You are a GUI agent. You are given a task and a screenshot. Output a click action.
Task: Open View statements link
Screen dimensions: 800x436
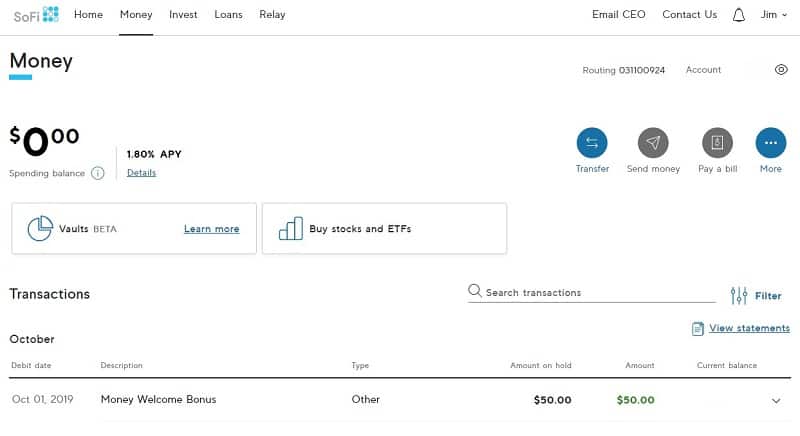749,328
